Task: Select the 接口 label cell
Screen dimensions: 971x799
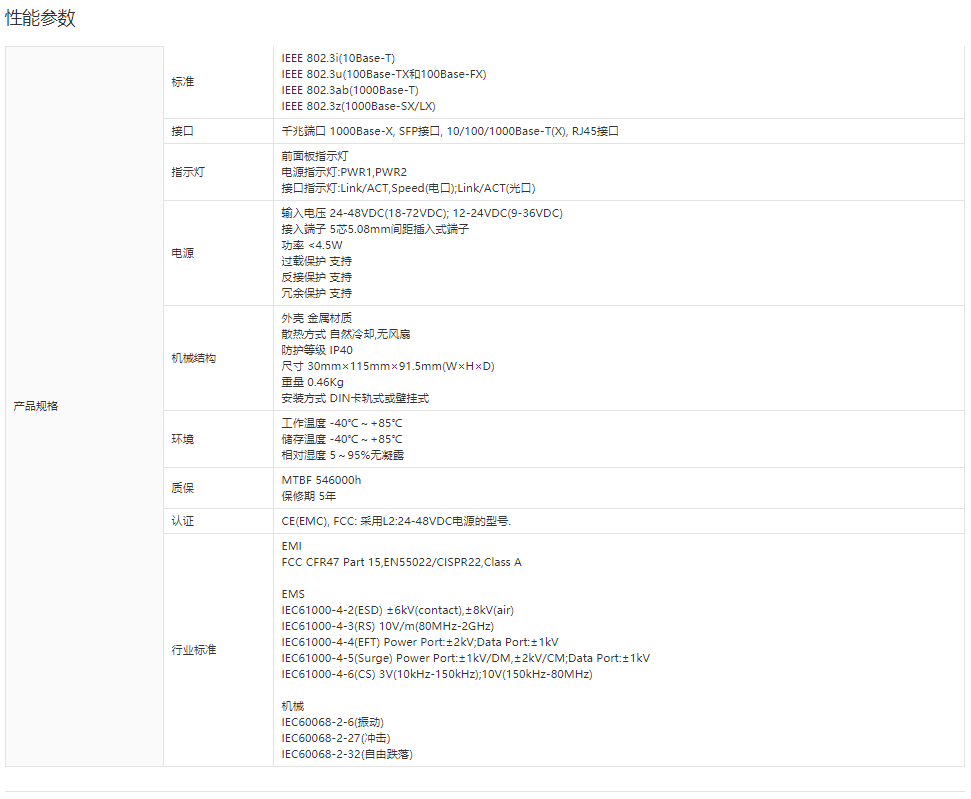Action: click(183, 131)
